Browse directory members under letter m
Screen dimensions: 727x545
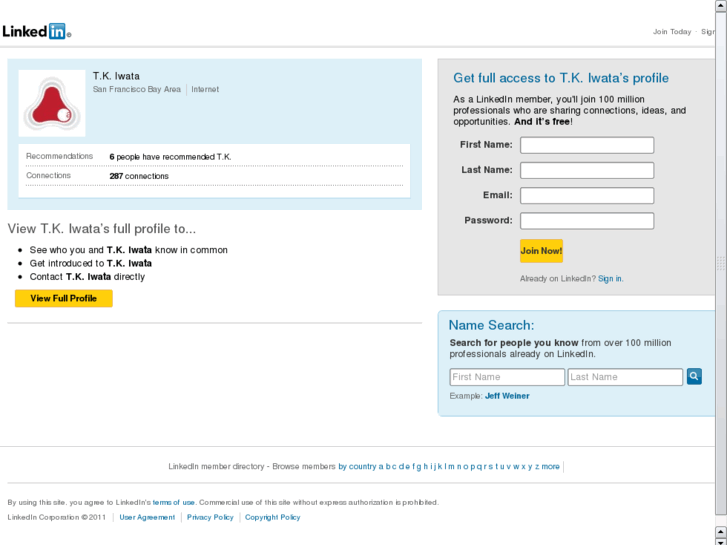(x=451, y=467)
